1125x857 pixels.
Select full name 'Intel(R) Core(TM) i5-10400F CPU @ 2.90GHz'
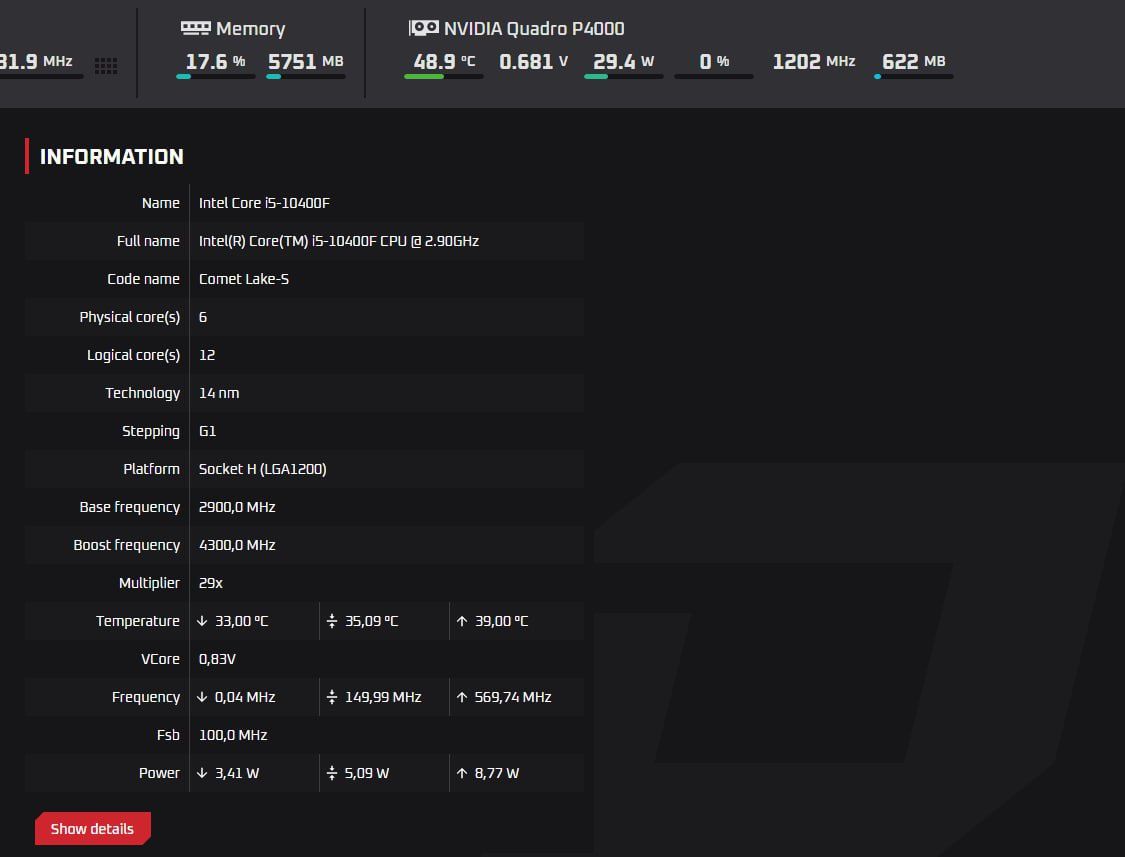(x=339, y=241)
